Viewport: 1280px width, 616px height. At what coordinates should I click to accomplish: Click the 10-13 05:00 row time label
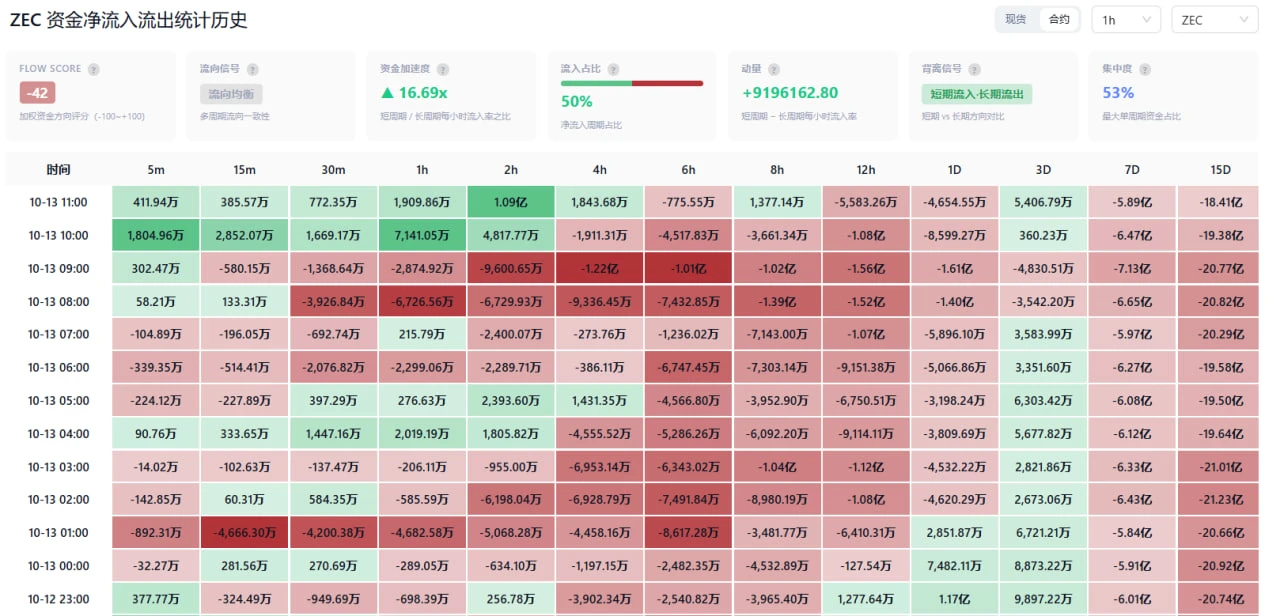tap(59, 400)
